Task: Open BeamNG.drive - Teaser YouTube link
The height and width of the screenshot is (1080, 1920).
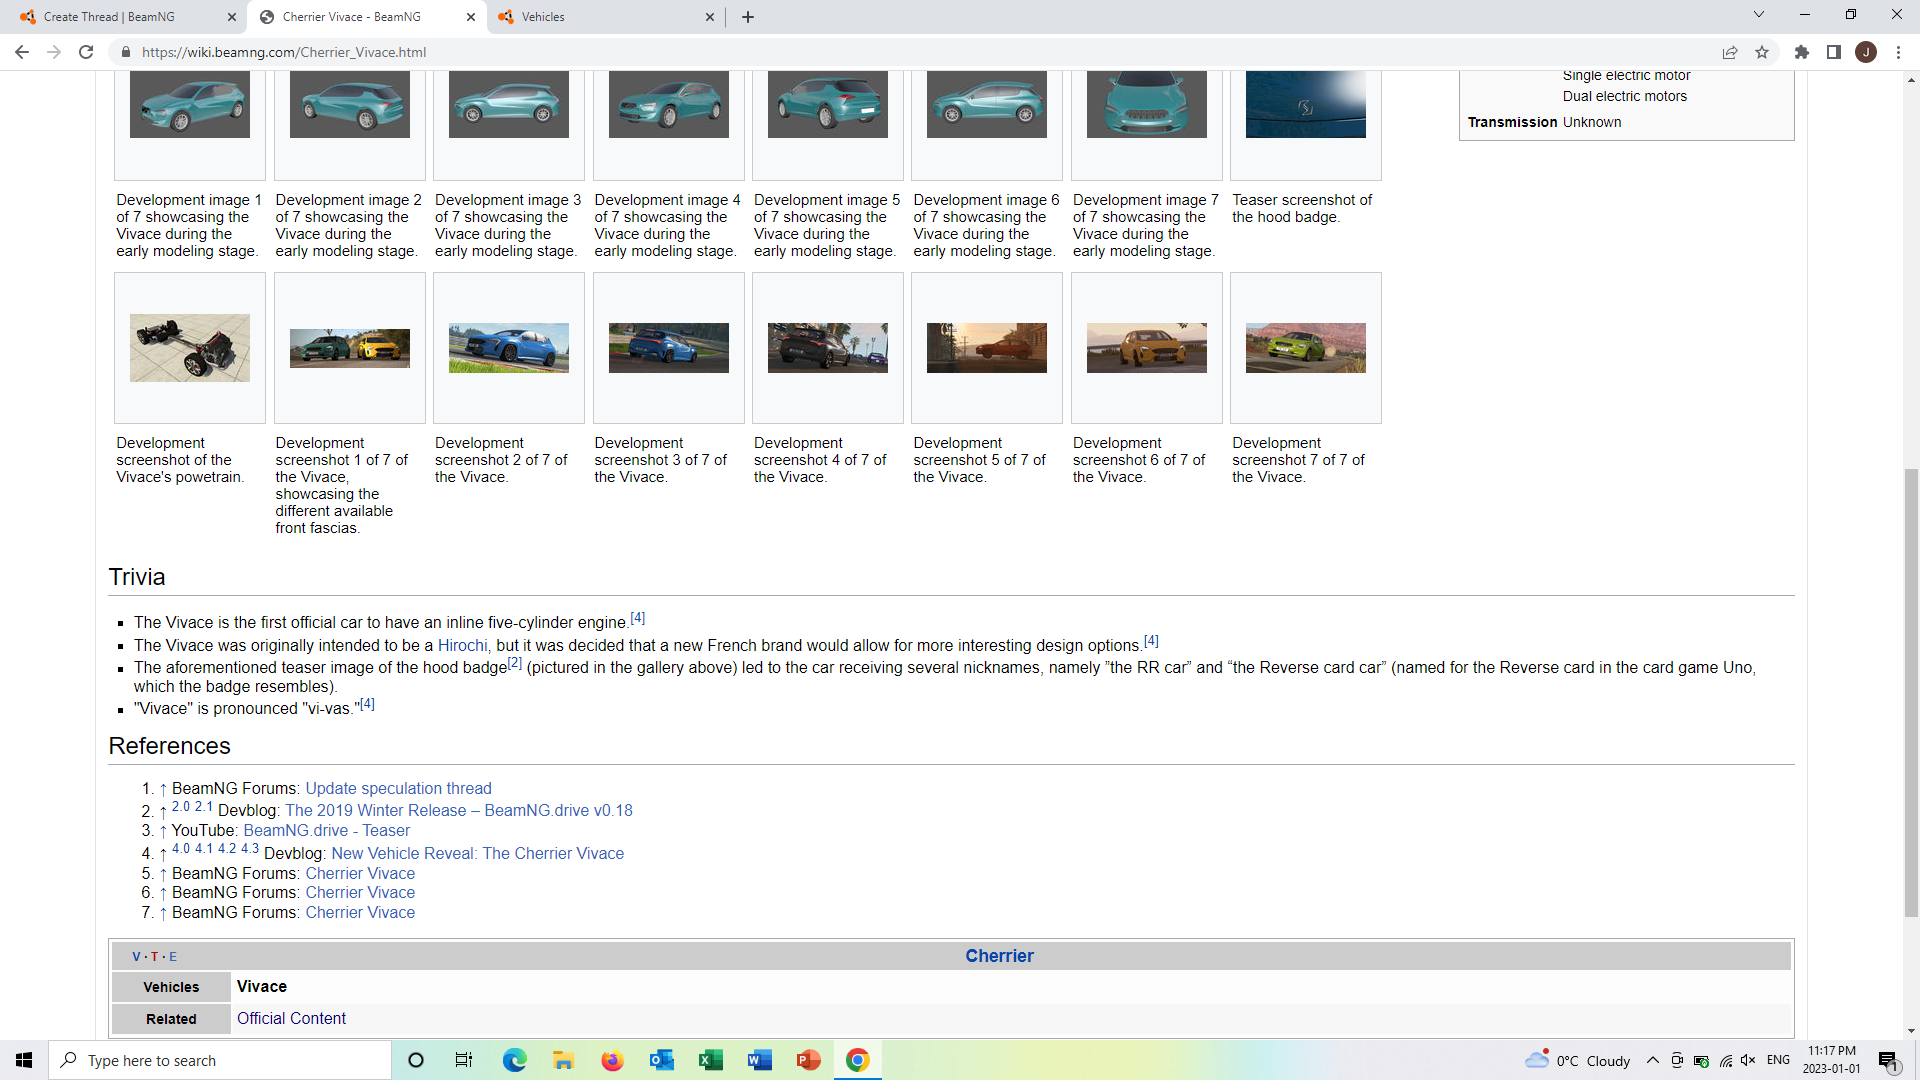Action: click(327, 831)
